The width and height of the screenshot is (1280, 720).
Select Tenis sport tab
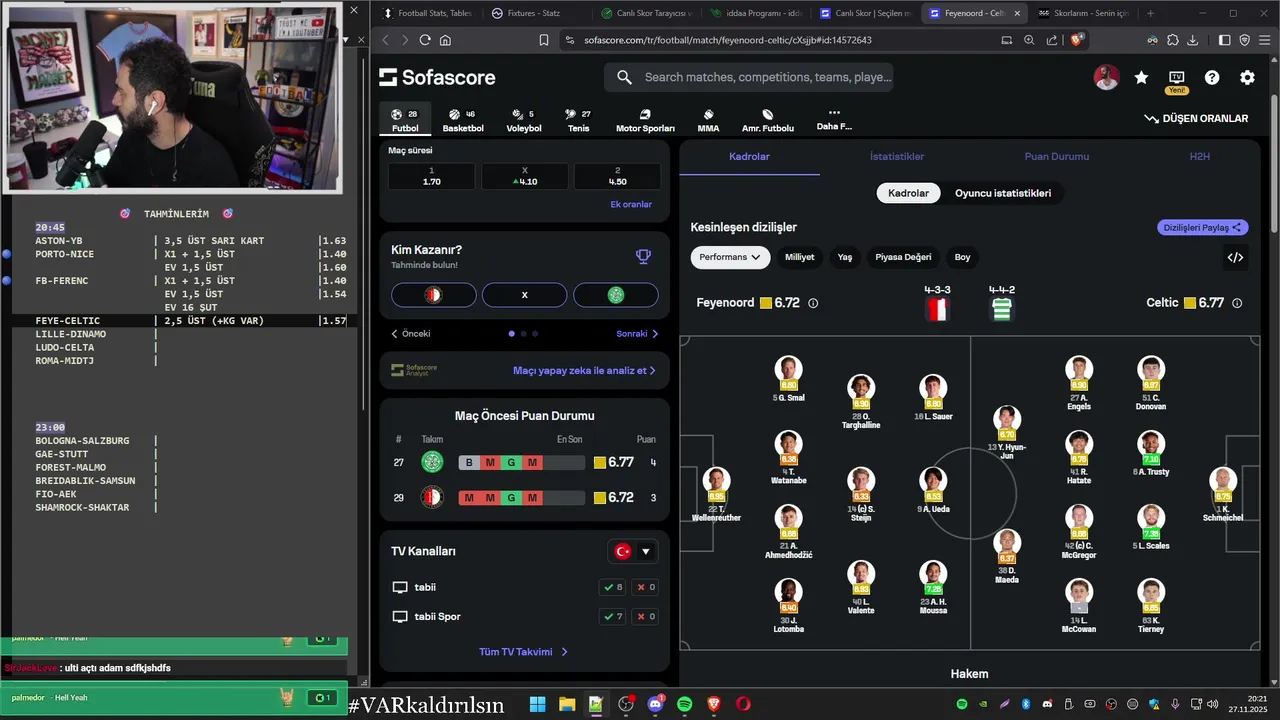click(x=578, y=121)
